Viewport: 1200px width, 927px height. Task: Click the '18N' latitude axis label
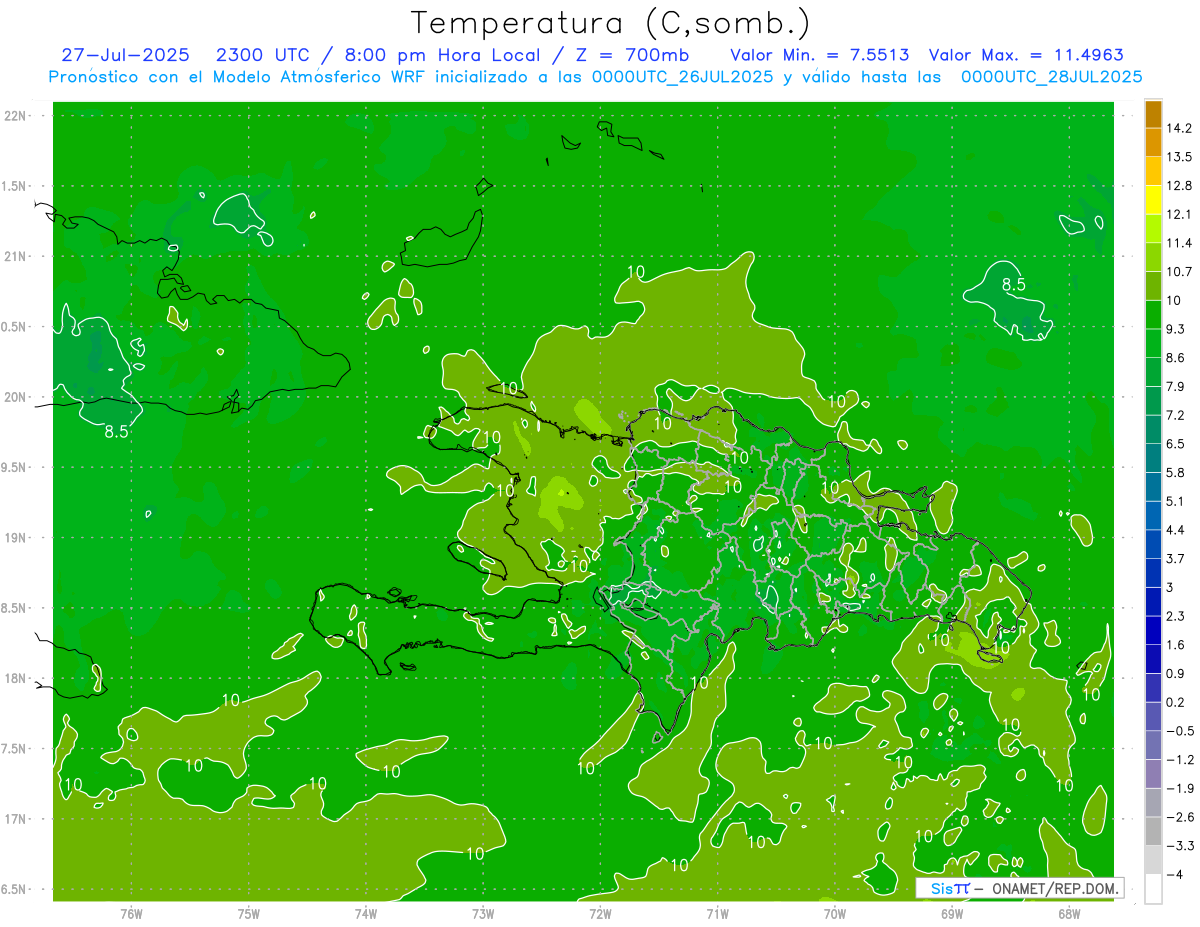click(16, 679)
